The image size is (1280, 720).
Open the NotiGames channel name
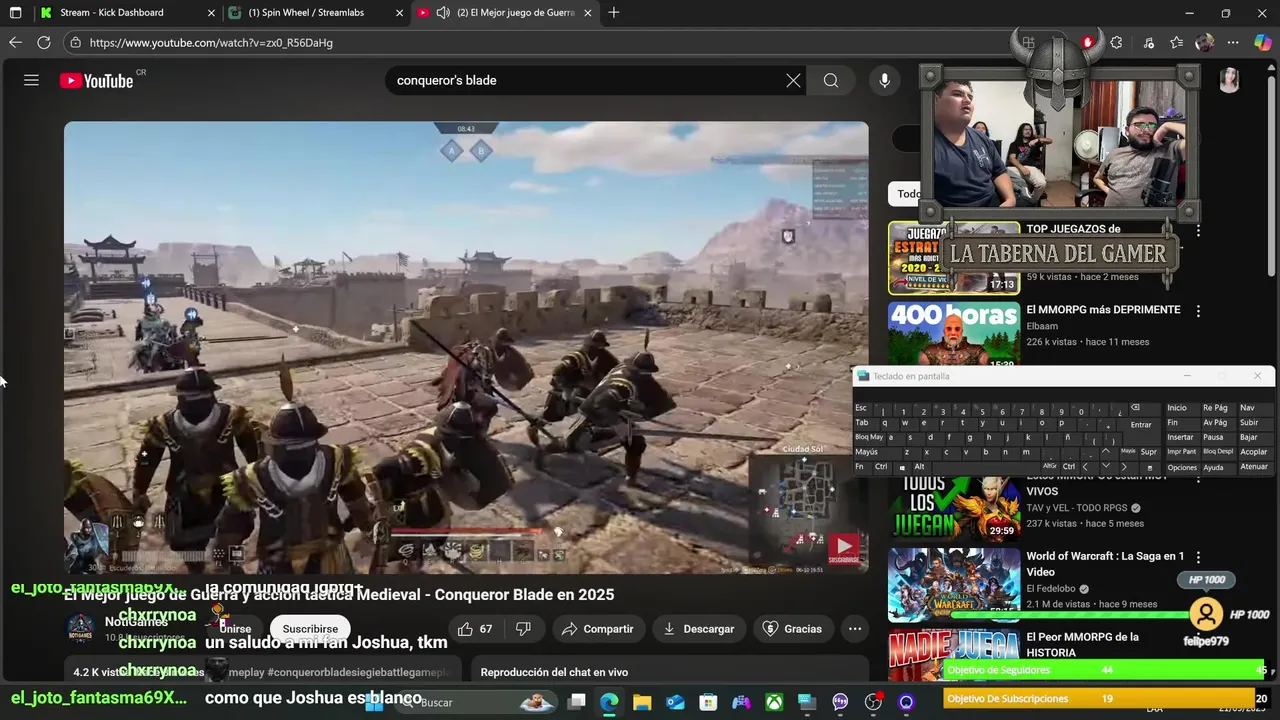click(136, 622)
